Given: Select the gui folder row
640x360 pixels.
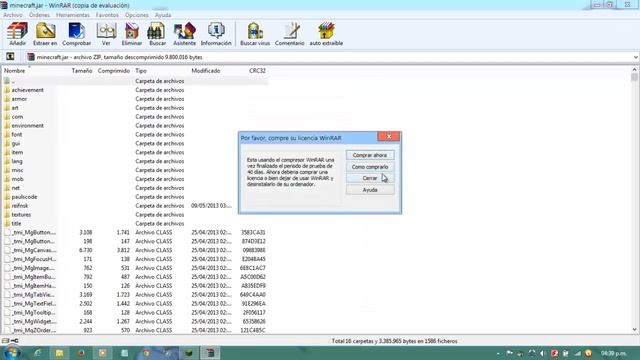Looking at the screenshot, I should tap(135, 143).
